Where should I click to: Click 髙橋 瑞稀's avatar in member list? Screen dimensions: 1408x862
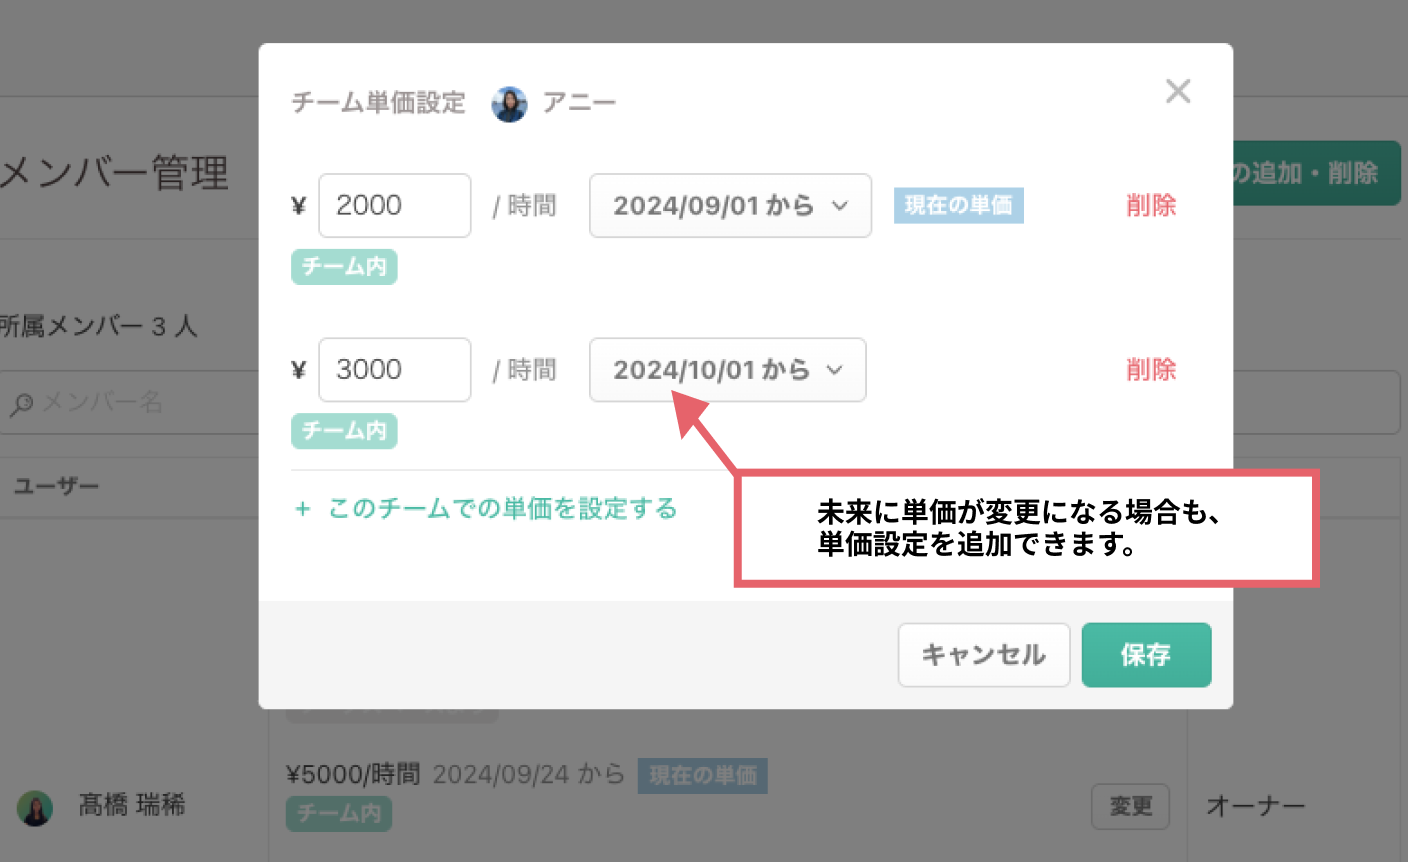pyautogui.click(x=35, y=808)
